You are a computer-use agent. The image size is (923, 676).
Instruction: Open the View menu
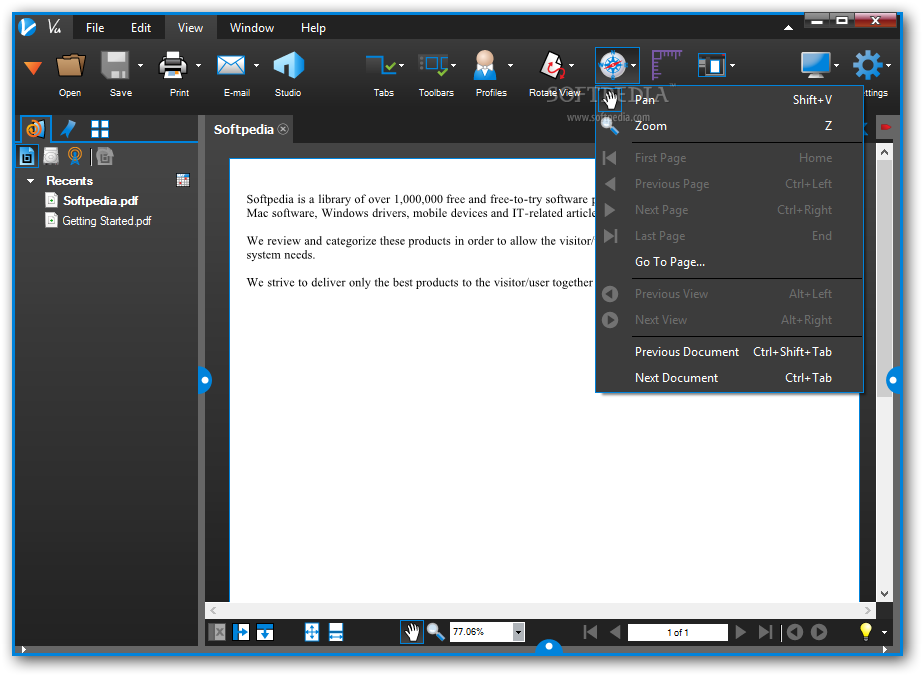(x=190, y=28)
